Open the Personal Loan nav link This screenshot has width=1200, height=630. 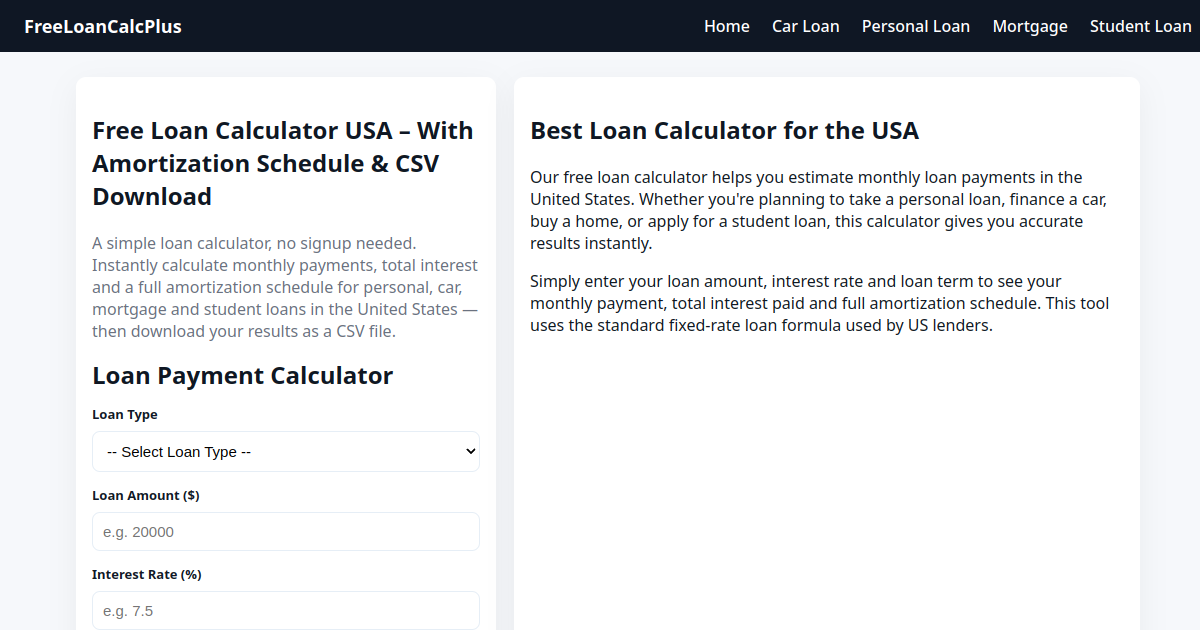pos(916,26)
